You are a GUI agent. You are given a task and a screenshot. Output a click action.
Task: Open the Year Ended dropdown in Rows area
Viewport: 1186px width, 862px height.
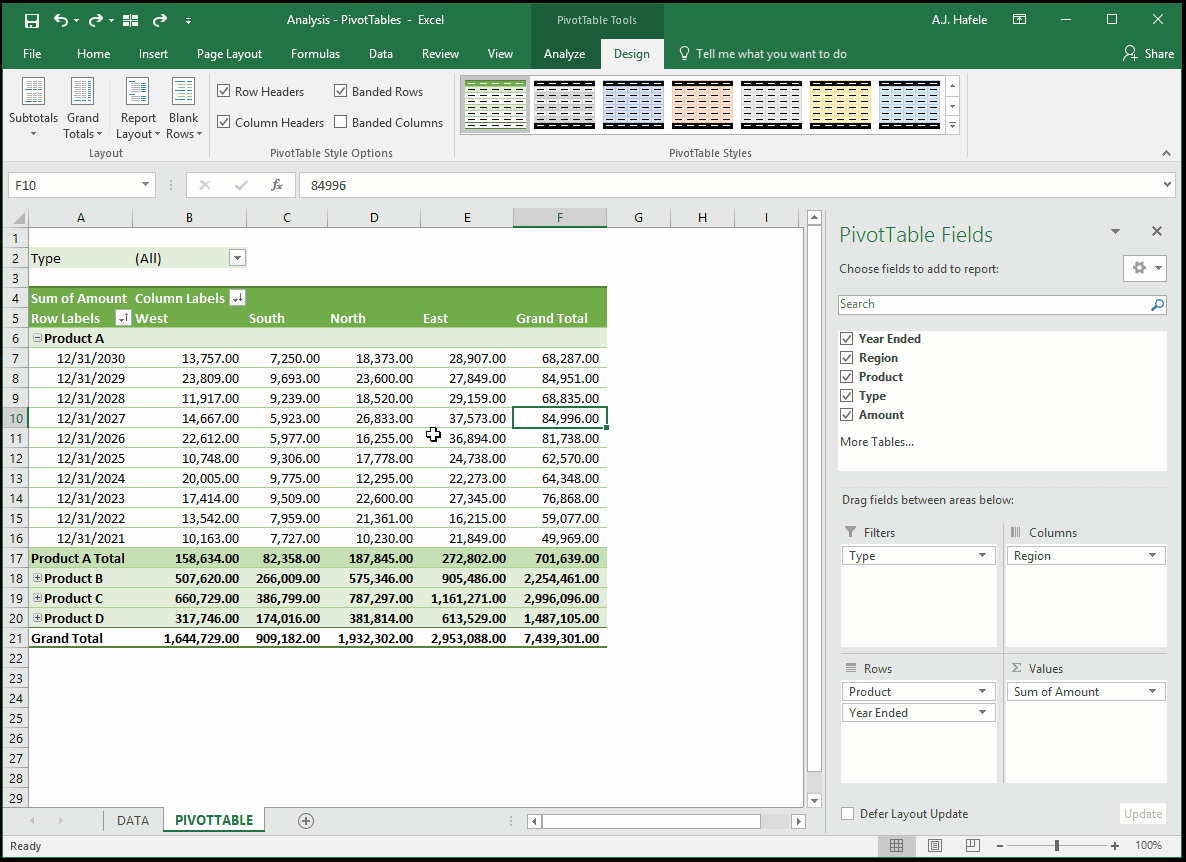982,712
